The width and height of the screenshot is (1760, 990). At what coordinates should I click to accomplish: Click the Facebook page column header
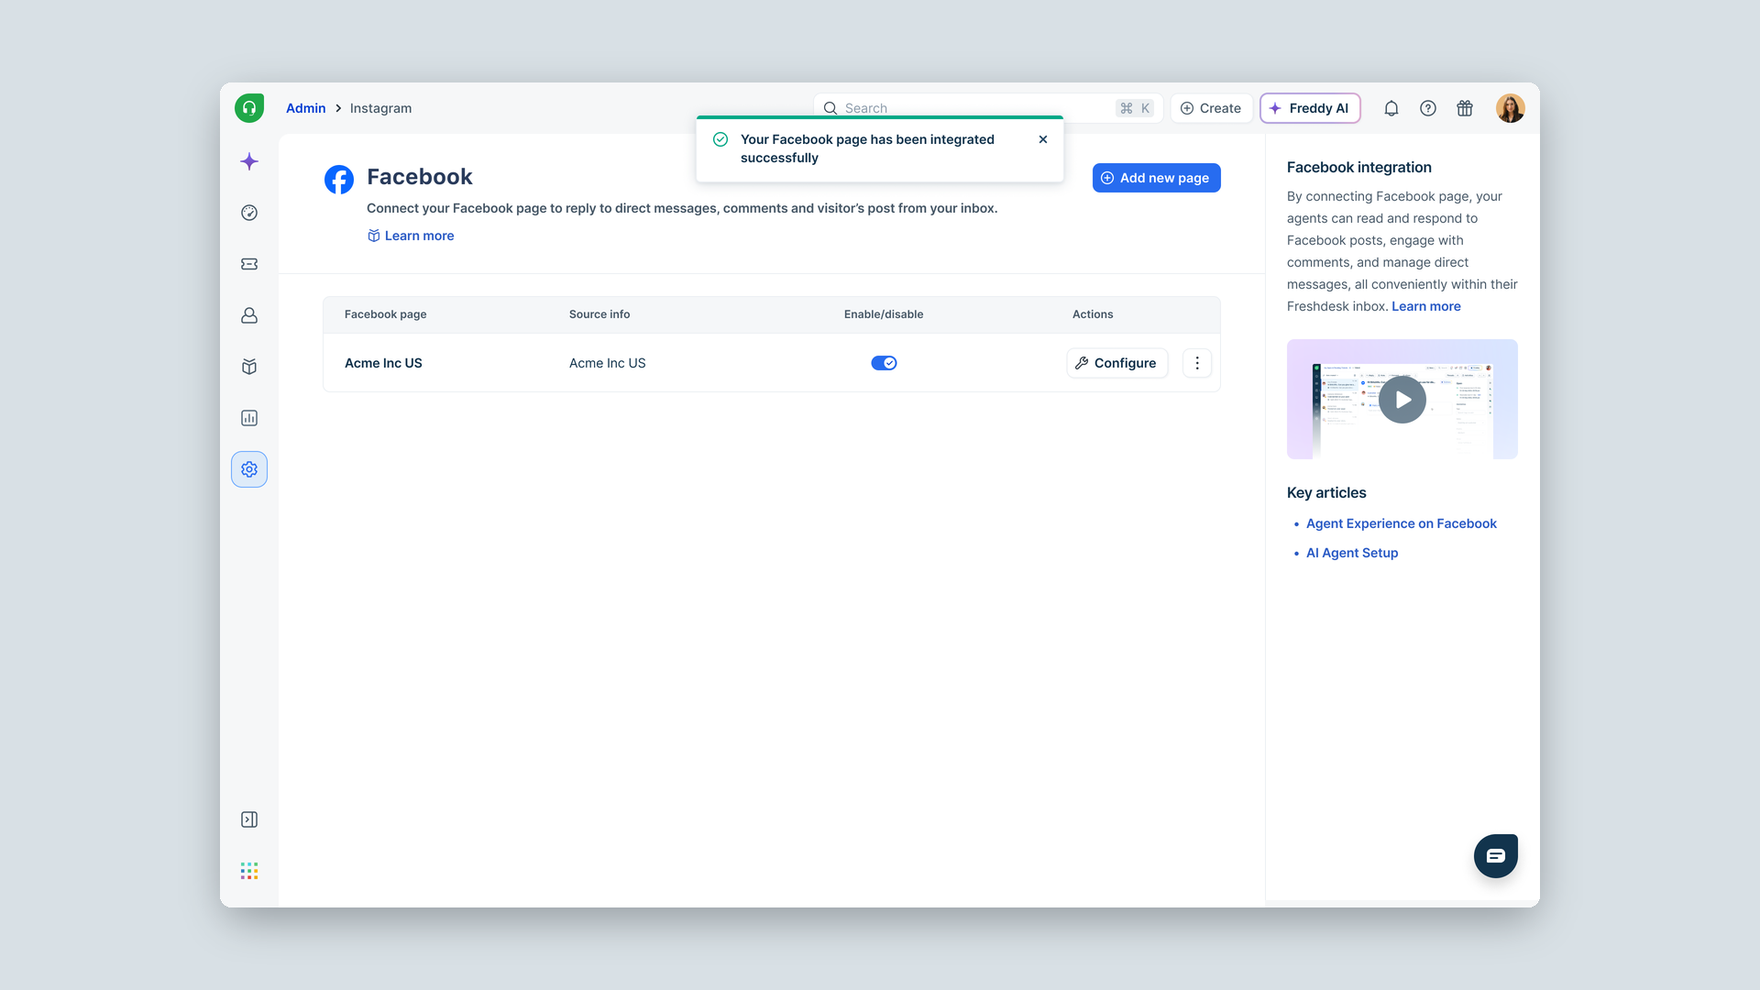click(x=386, y=314)
